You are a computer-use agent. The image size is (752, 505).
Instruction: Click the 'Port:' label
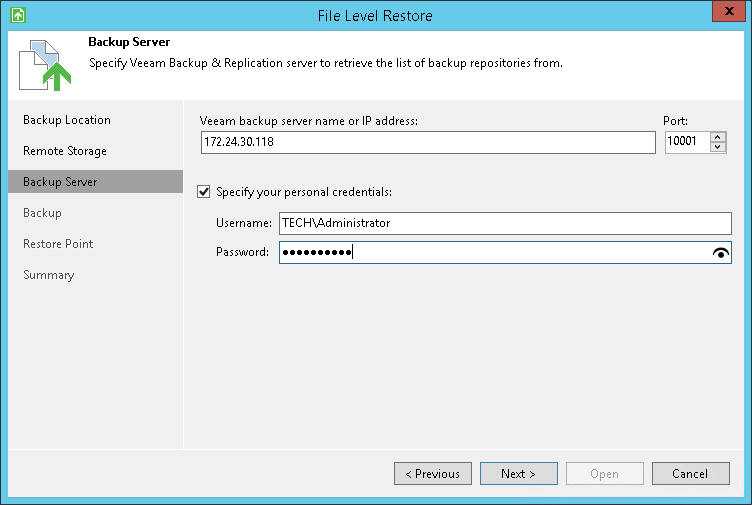pyautogui.click(x=675, y=121)
